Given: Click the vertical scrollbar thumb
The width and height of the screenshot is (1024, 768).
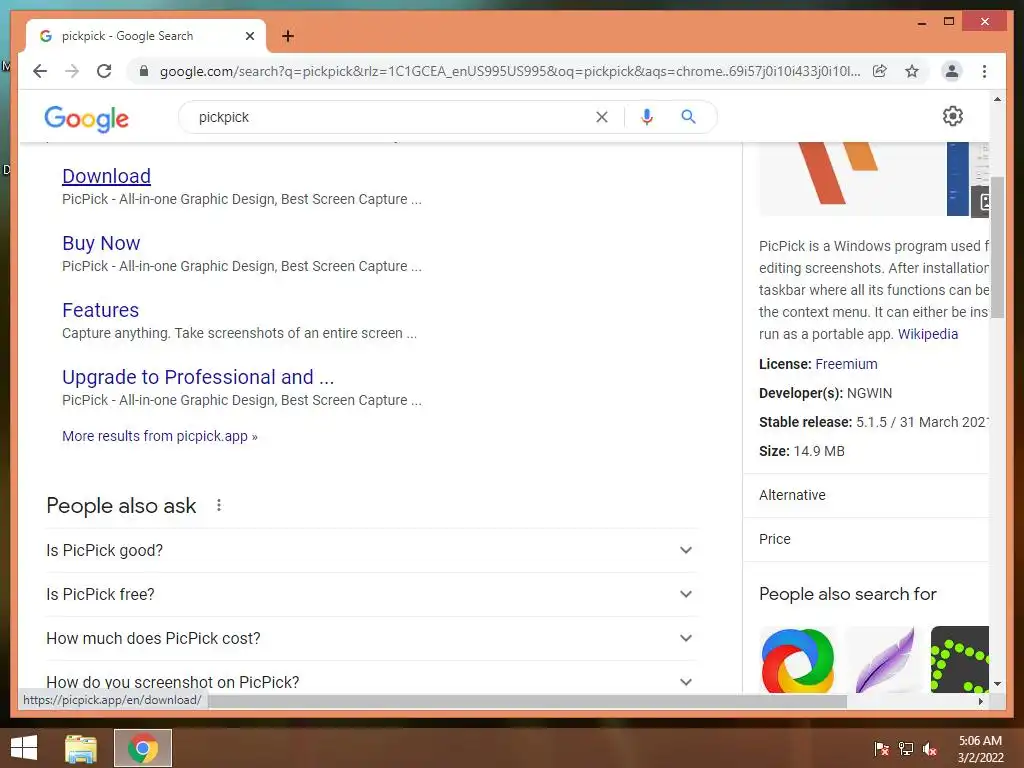Looking at the screenshot, I should (x=997, y=247).
